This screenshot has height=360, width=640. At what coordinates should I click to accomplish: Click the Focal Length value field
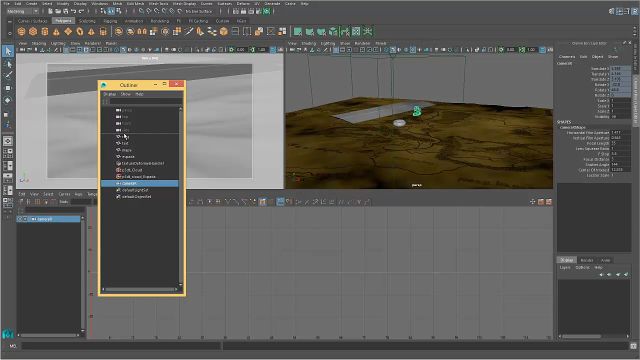(x=620, y=143)
